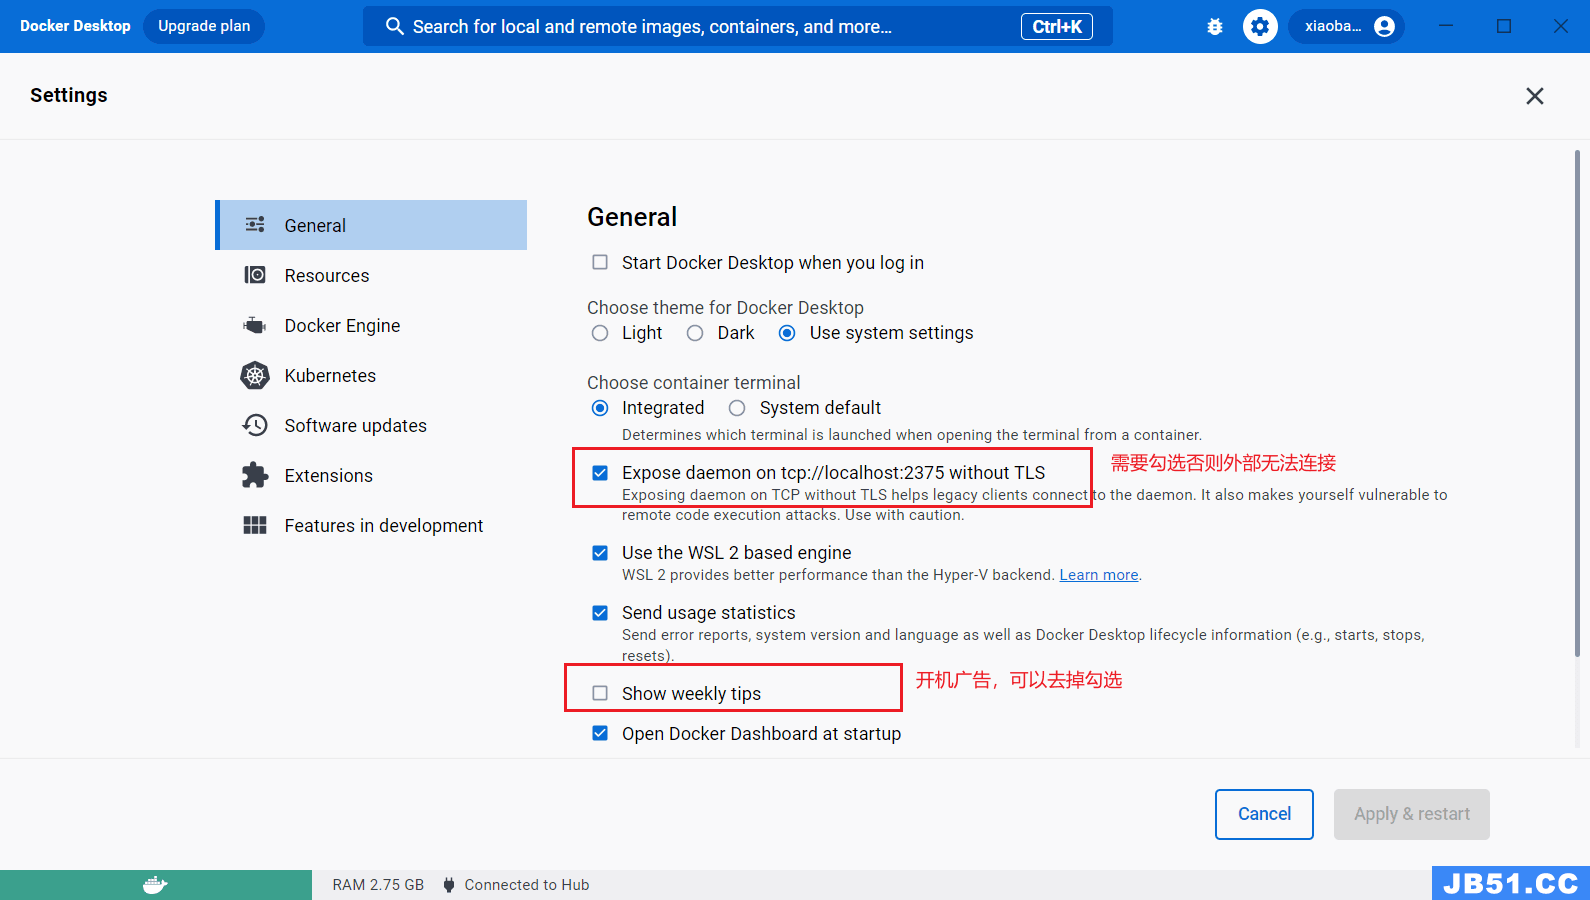Viewport: 1590px width, 900px height.
Task: Click the Choose container terminal label
Action: 694,383
